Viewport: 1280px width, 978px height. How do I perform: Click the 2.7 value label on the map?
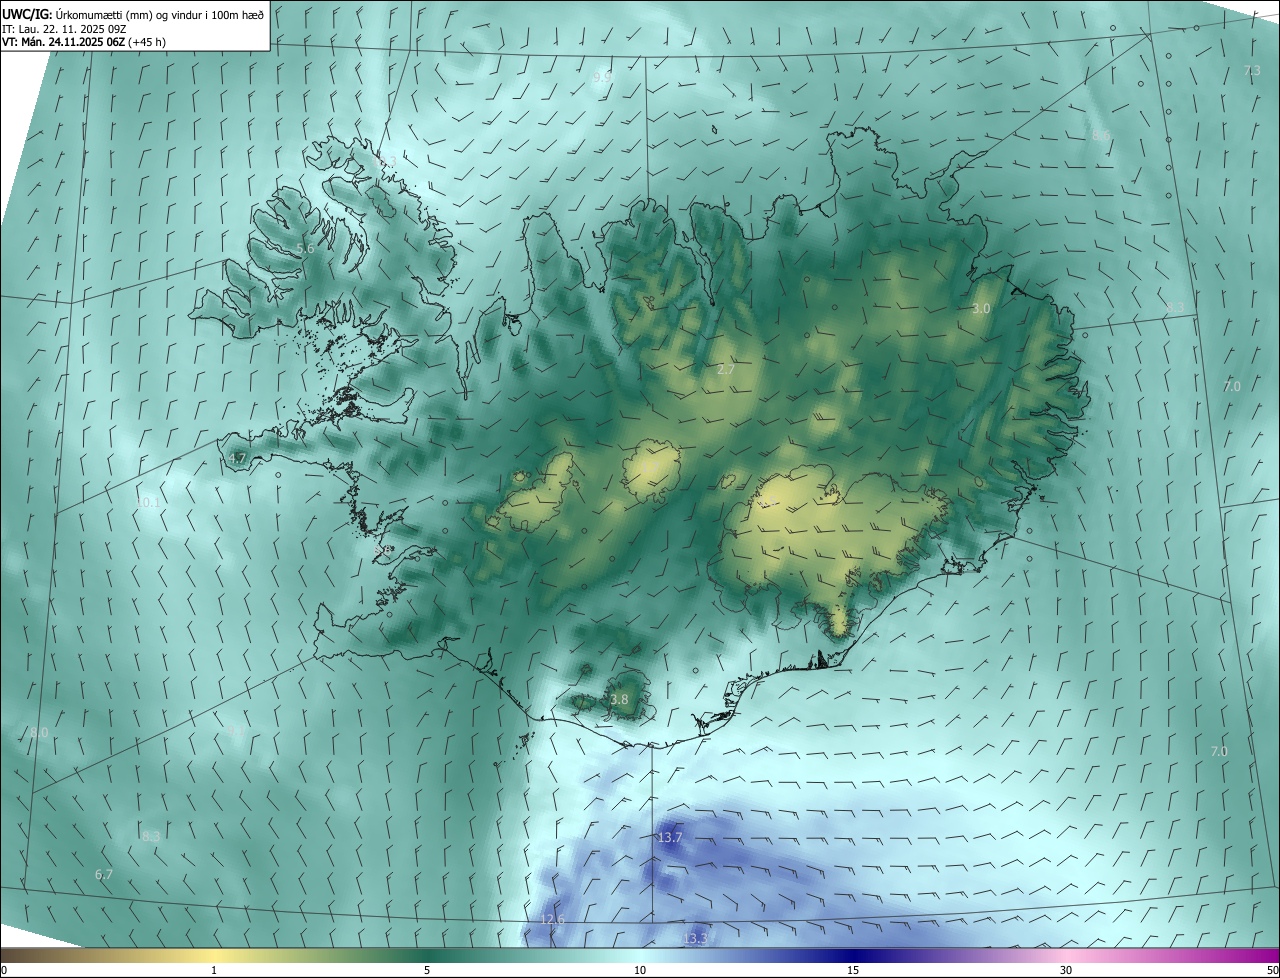point(726,370)
